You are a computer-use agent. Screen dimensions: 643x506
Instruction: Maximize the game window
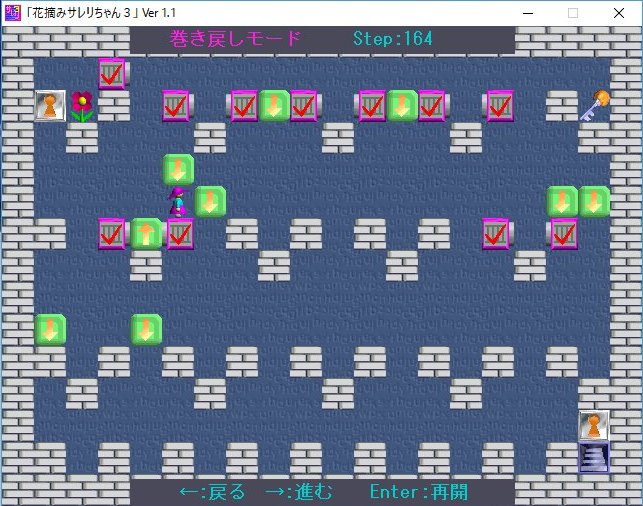(573, 13)
